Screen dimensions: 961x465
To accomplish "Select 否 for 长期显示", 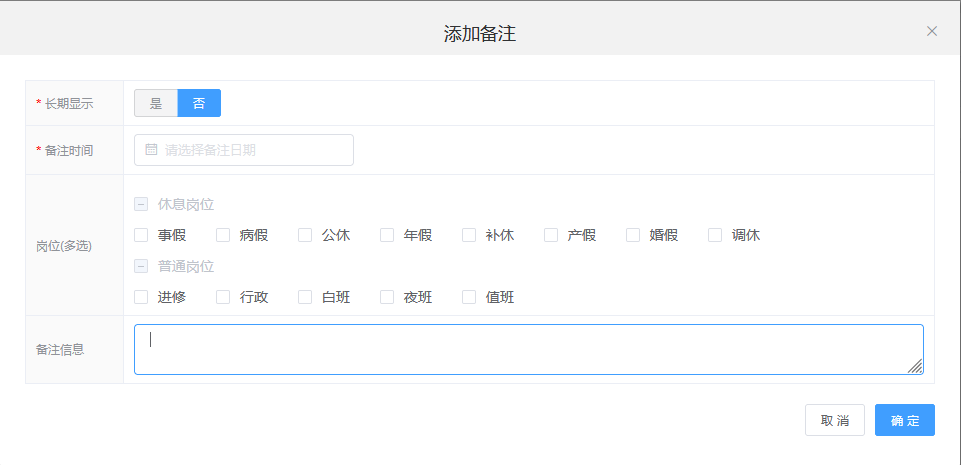I will click(199, 103).
